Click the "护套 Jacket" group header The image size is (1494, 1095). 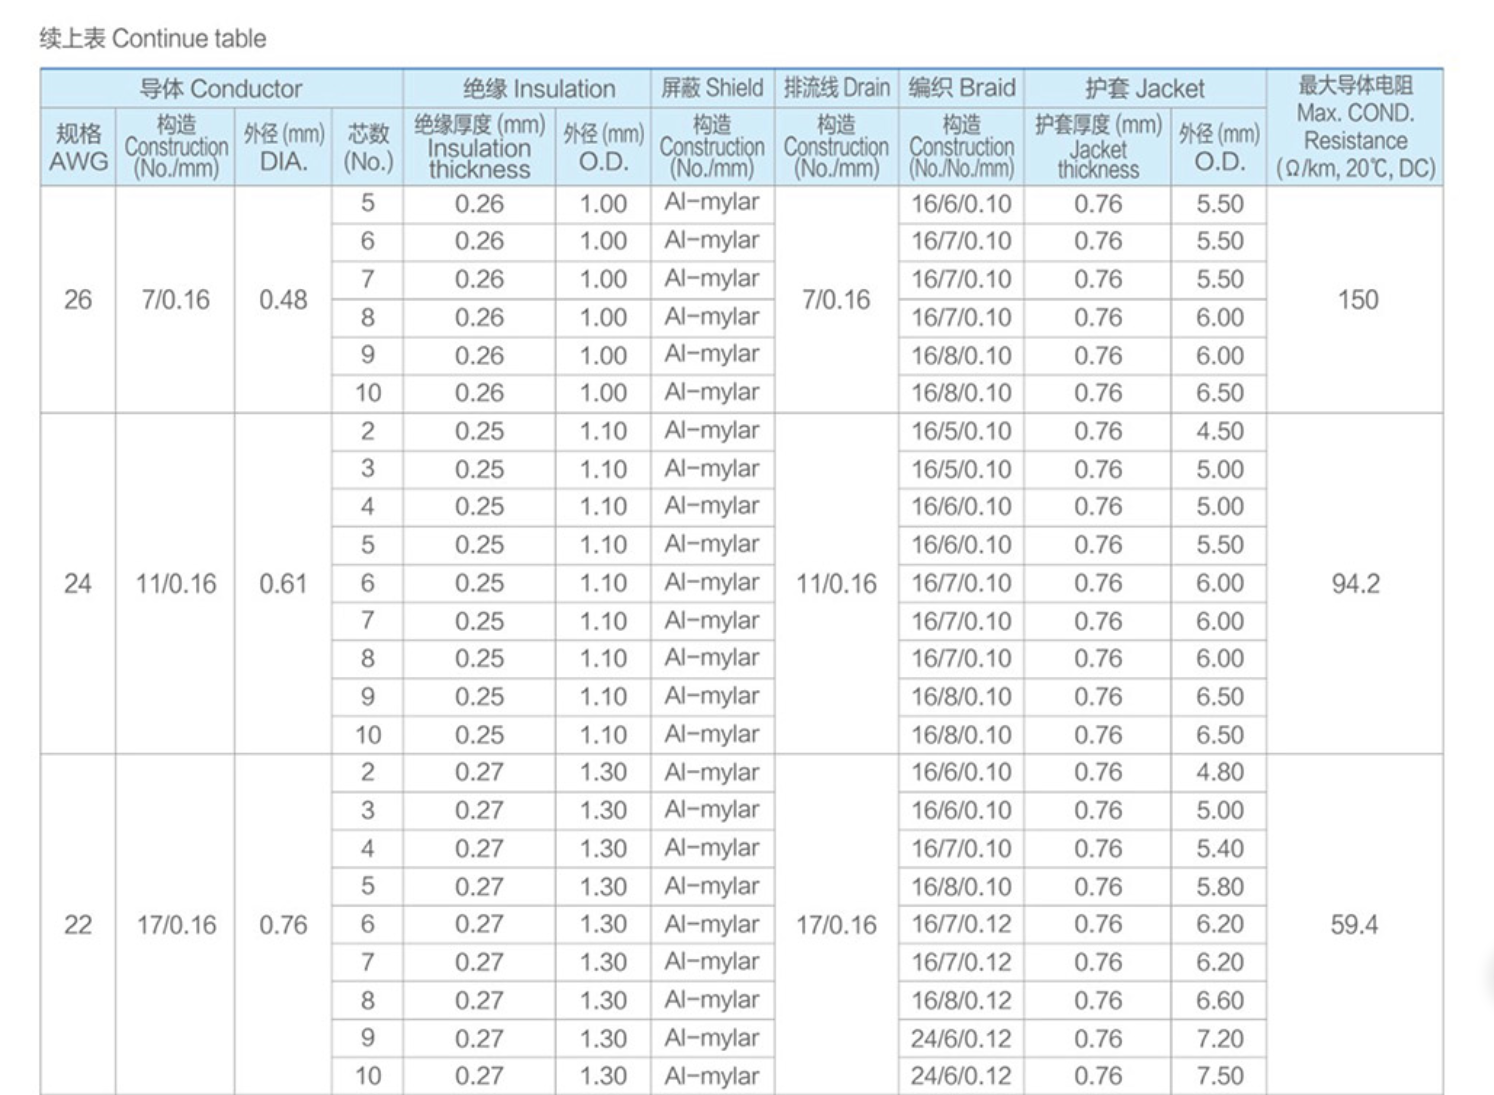(x=1144, y=89)
